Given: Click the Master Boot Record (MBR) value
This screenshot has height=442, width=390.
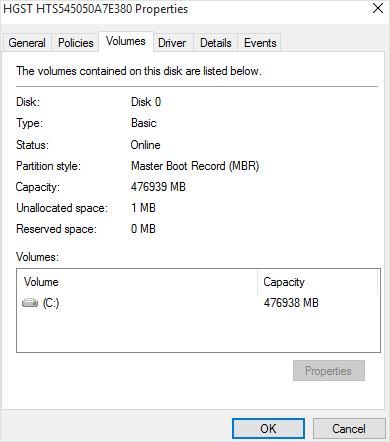Looking at the screenshot, I should point(195,166).
